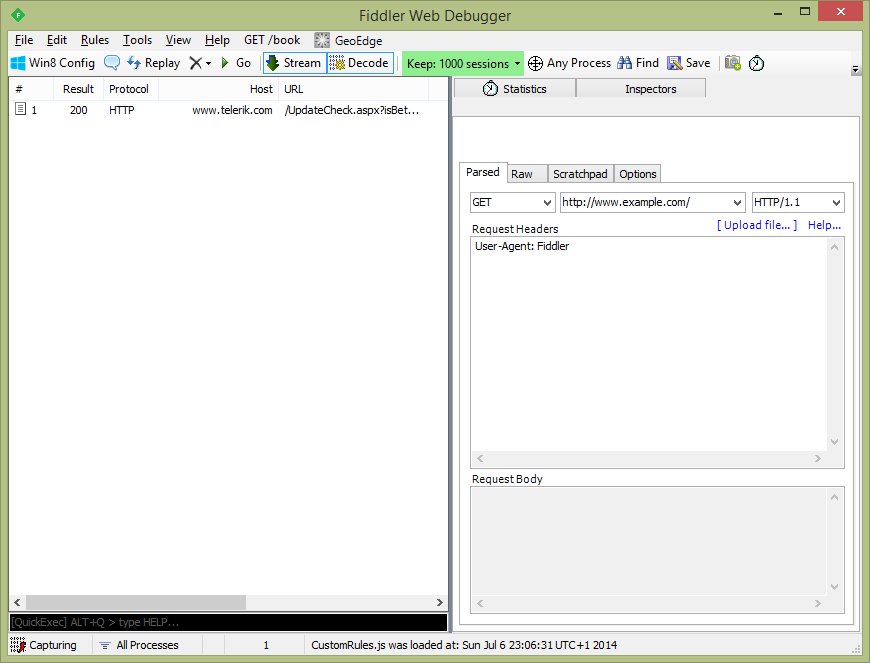Image resolution: width=870 pixels, height=663 pixels.
Task: Click the Comment speech bubble icon
Action: (112, 63)
